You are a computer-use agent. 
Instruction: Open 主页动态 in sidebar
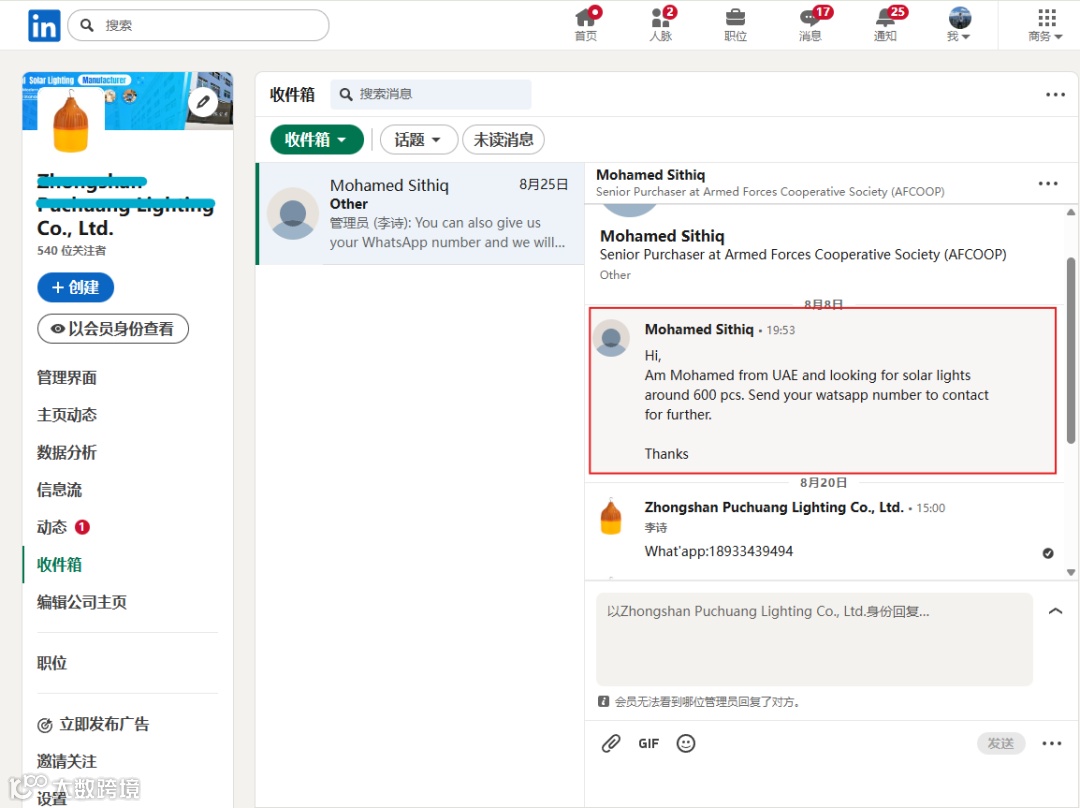[67, 415]
